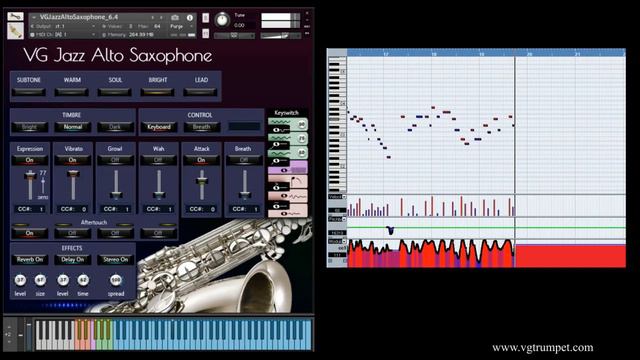Screen dimensions: 640x360
Task: Click the delay level knob
Action: click(63, 280)
